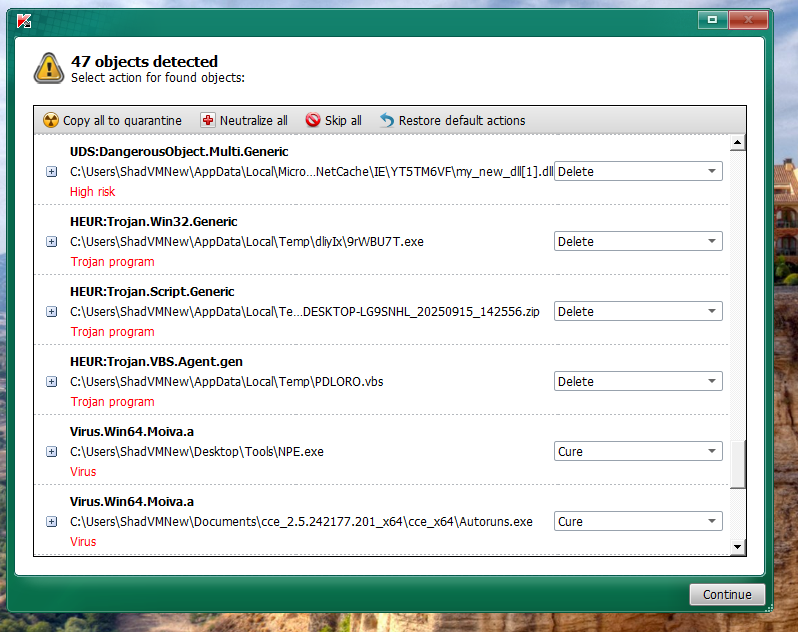This screenshot has height=632, width=798.
Task: Click Select action for found objects text
Action: (158, 78)
